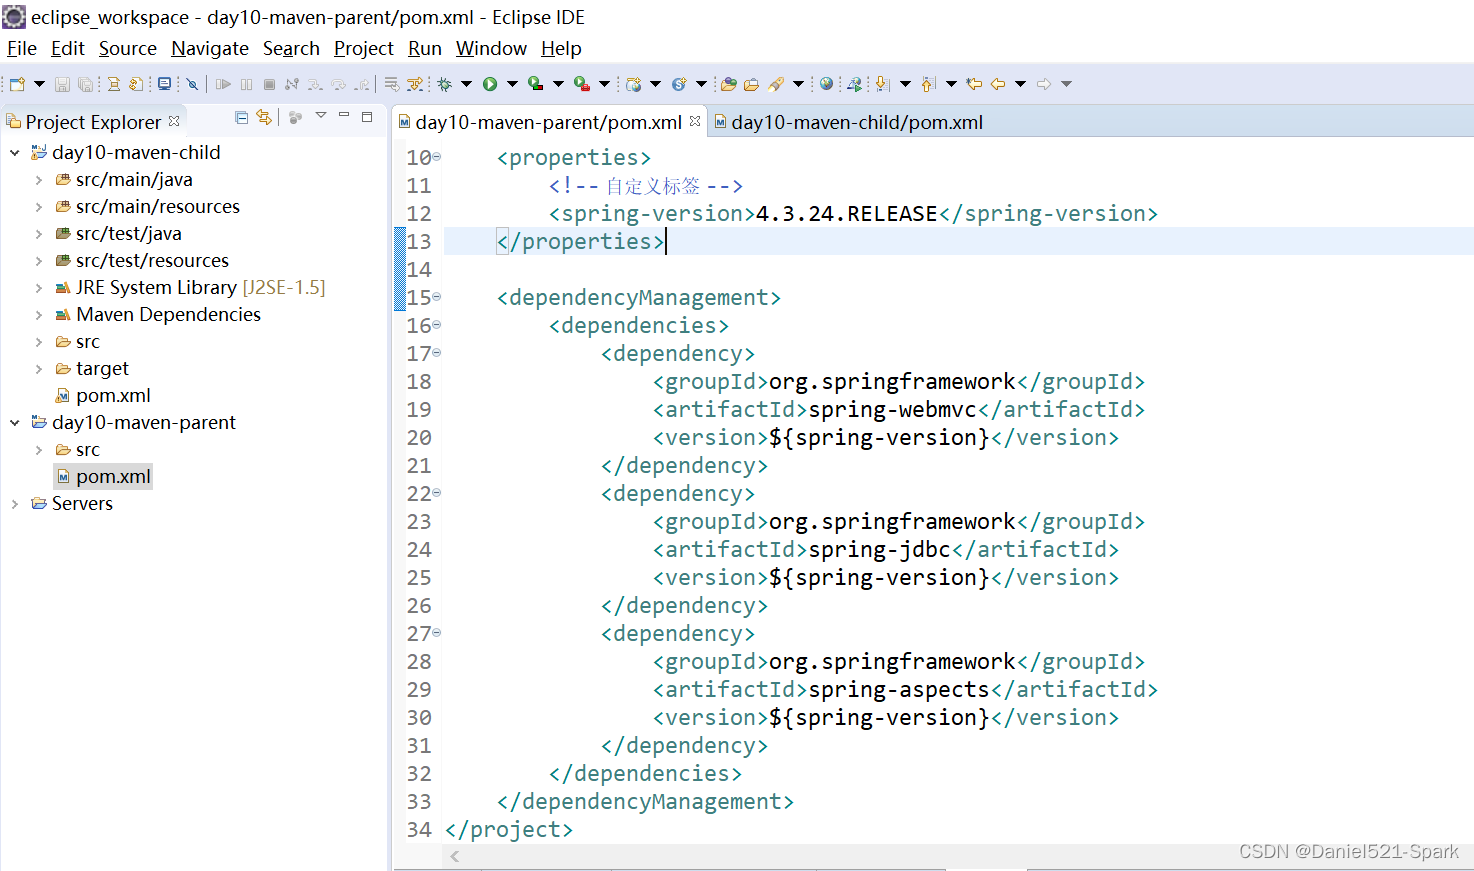Click the Forward navigation arrow
This screenshot has height=871, width=1474.
[x=1044, y=84]
